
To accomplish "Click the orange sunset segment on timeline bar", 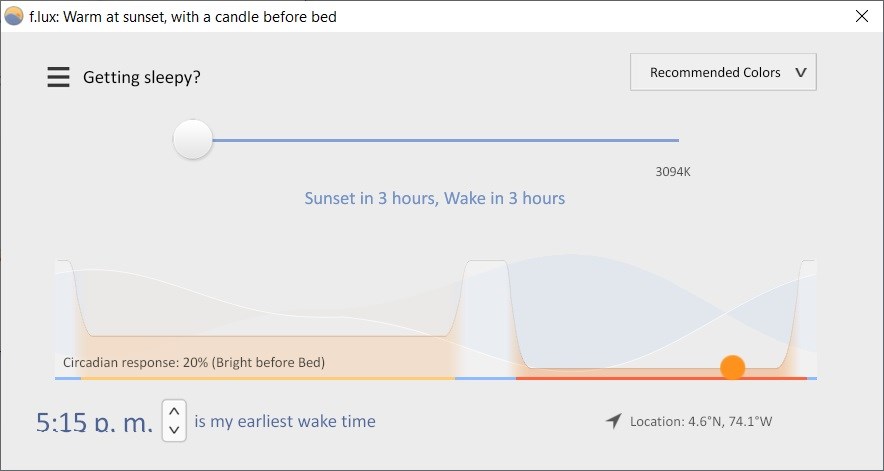I will coord(268,378).
